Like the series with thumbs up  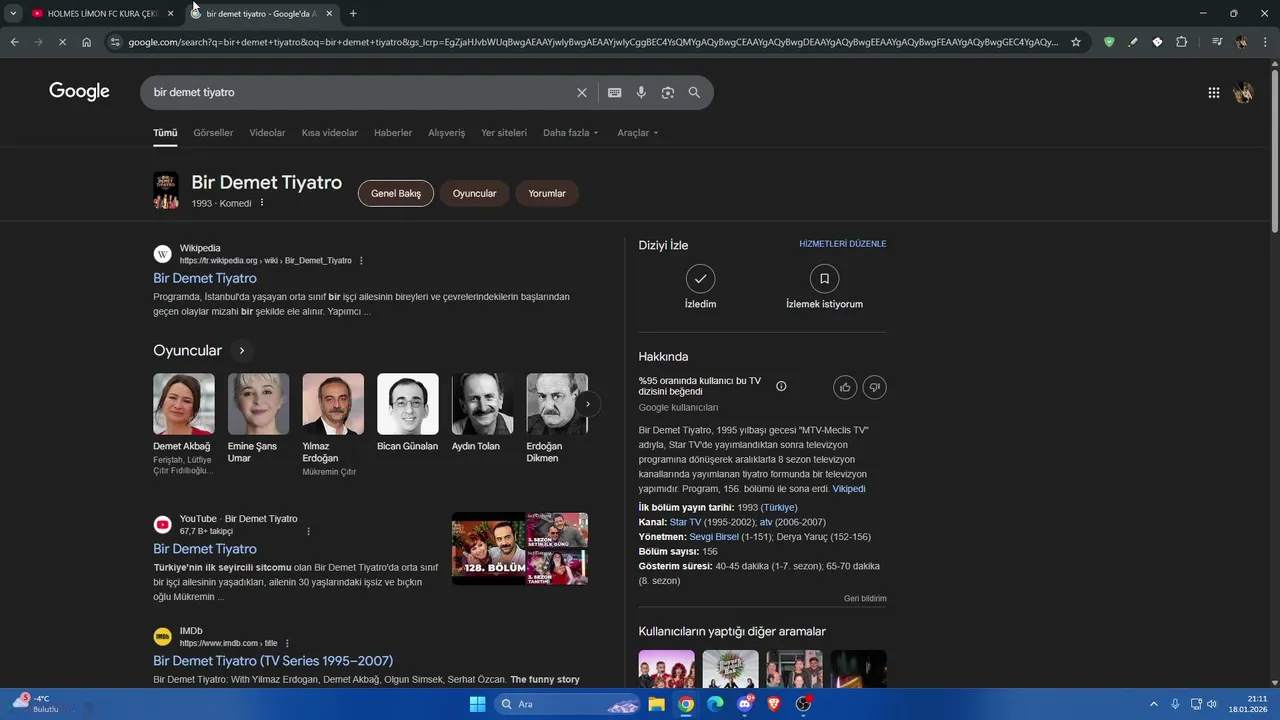pos(845,387)
